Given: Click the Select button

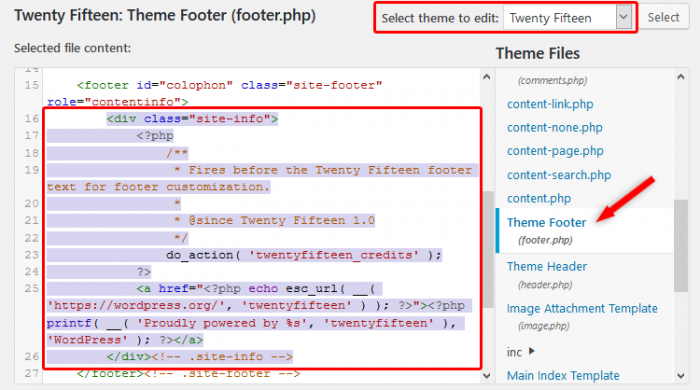Looking at the screenshot, I should pos(663,17).
